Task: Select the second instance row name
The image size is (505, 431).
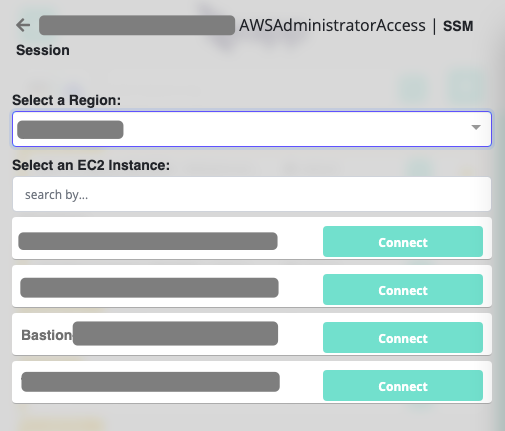Action: 149,288
